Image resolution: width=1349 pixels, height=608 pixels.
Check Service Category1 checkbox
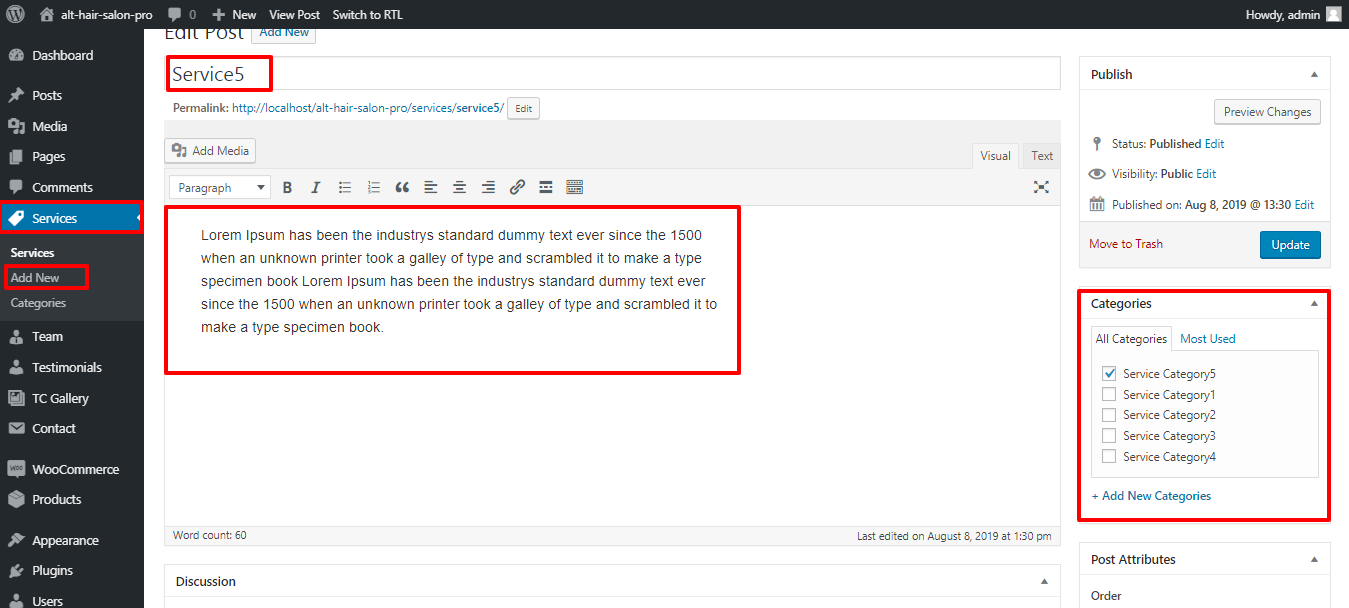coord(1109,394)
